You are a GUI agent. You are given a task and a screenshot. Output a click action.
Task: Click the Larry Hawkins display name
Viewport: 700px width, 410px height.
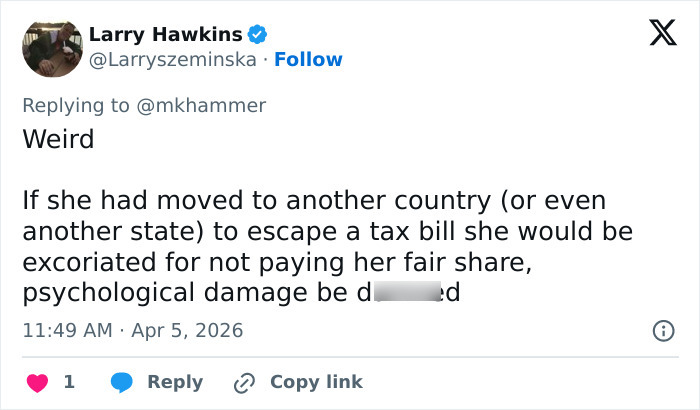pos(166,35)
